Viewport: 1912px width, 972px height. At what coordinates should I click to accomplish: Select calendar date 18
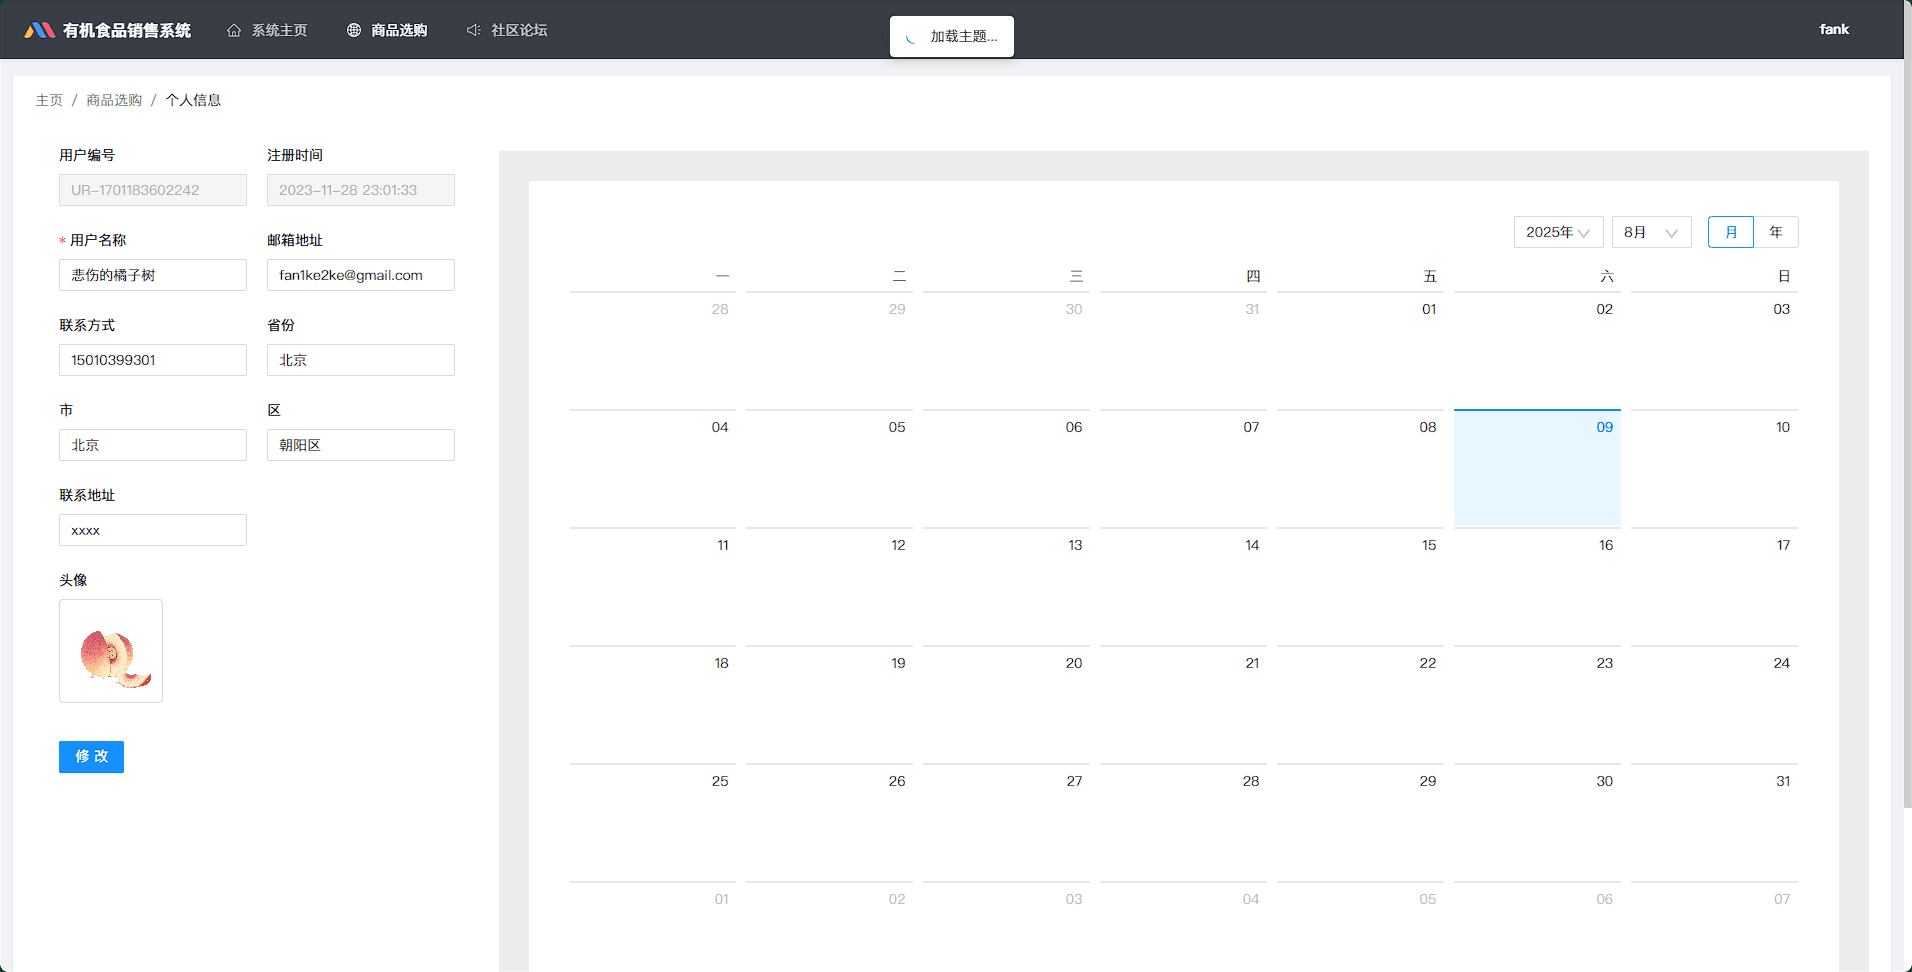(653, 704)
